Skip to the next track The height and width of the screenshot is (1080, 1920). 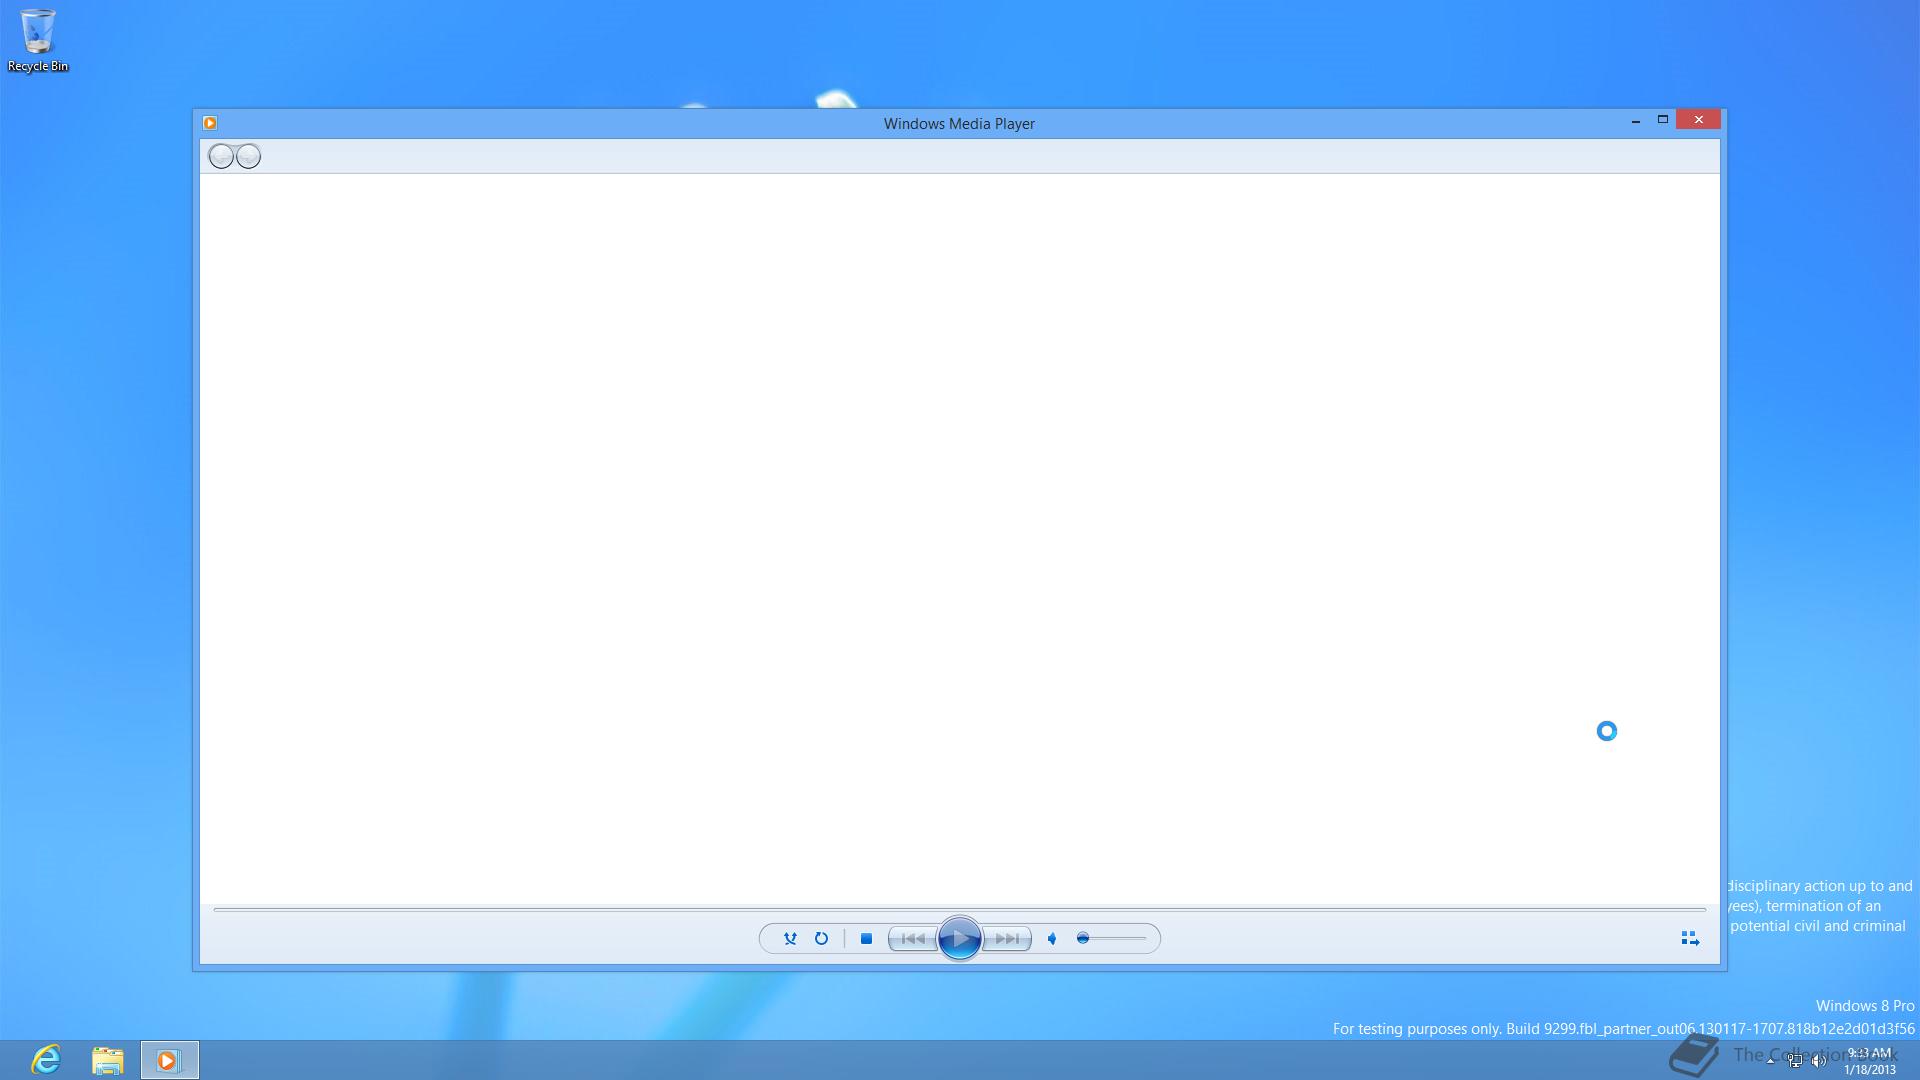(1007, 939)
